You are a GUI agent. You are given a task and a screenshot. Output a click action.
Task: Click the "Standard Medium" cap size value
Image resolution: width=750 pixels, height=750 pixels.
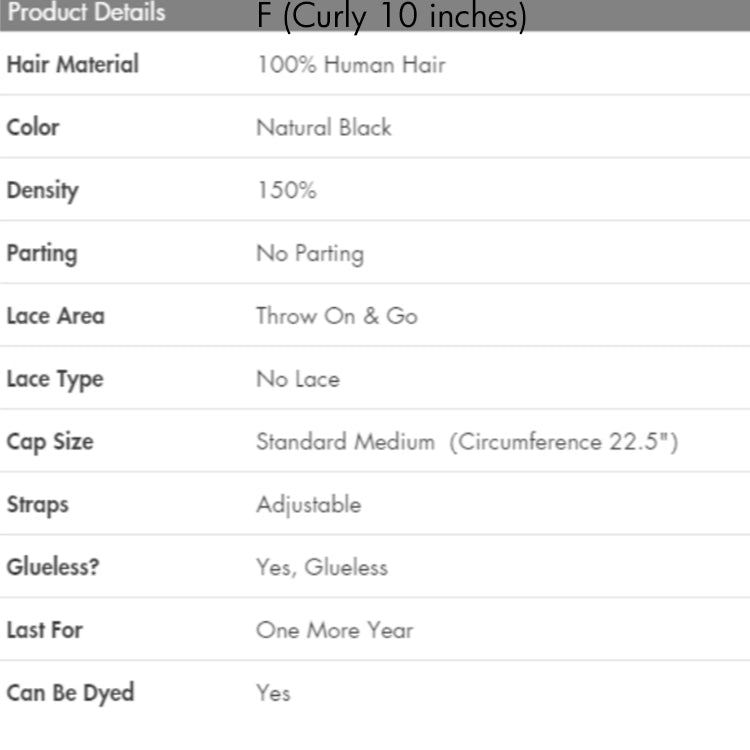(x=346, y=441)
